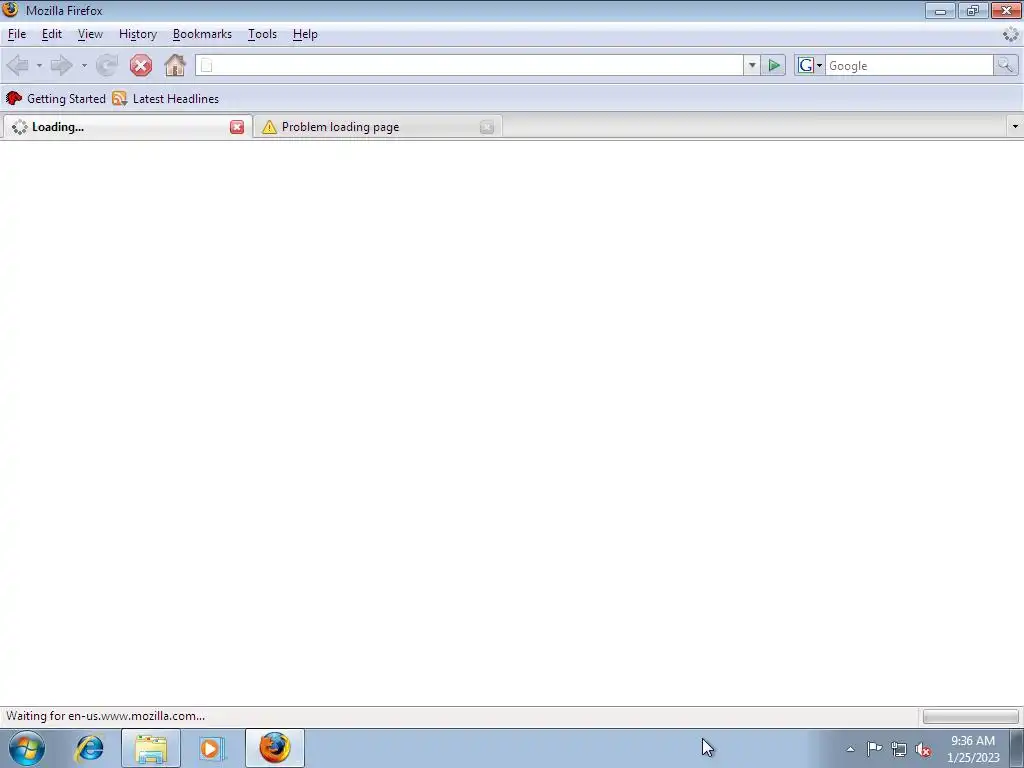Expand the address bar history dropdown

tap(752, 65)
